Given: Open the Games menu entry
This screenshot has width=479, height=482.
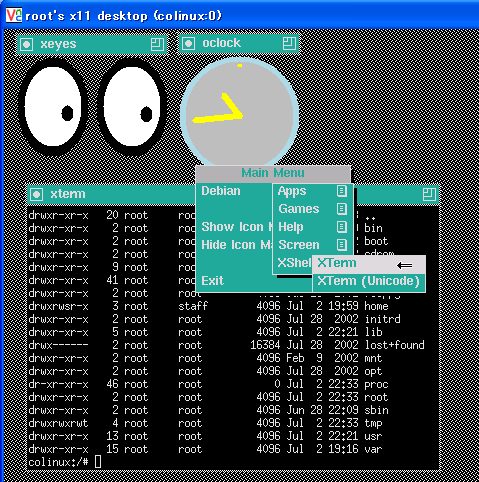Looking at the screenshot, I should tap(313, 209).
